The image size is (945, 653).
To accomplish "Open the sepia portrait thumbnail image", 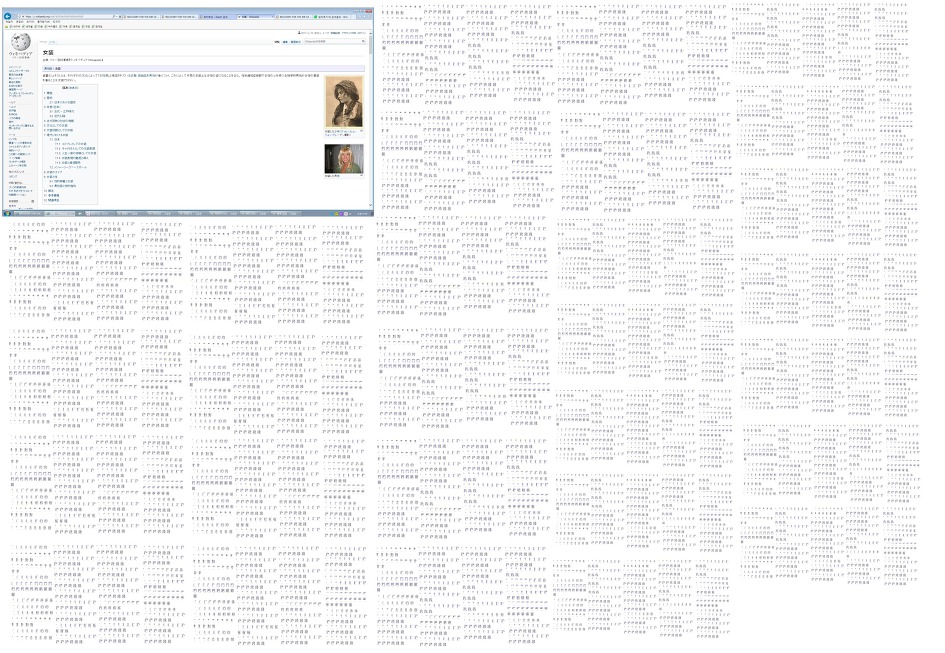I will coord(343,104).
